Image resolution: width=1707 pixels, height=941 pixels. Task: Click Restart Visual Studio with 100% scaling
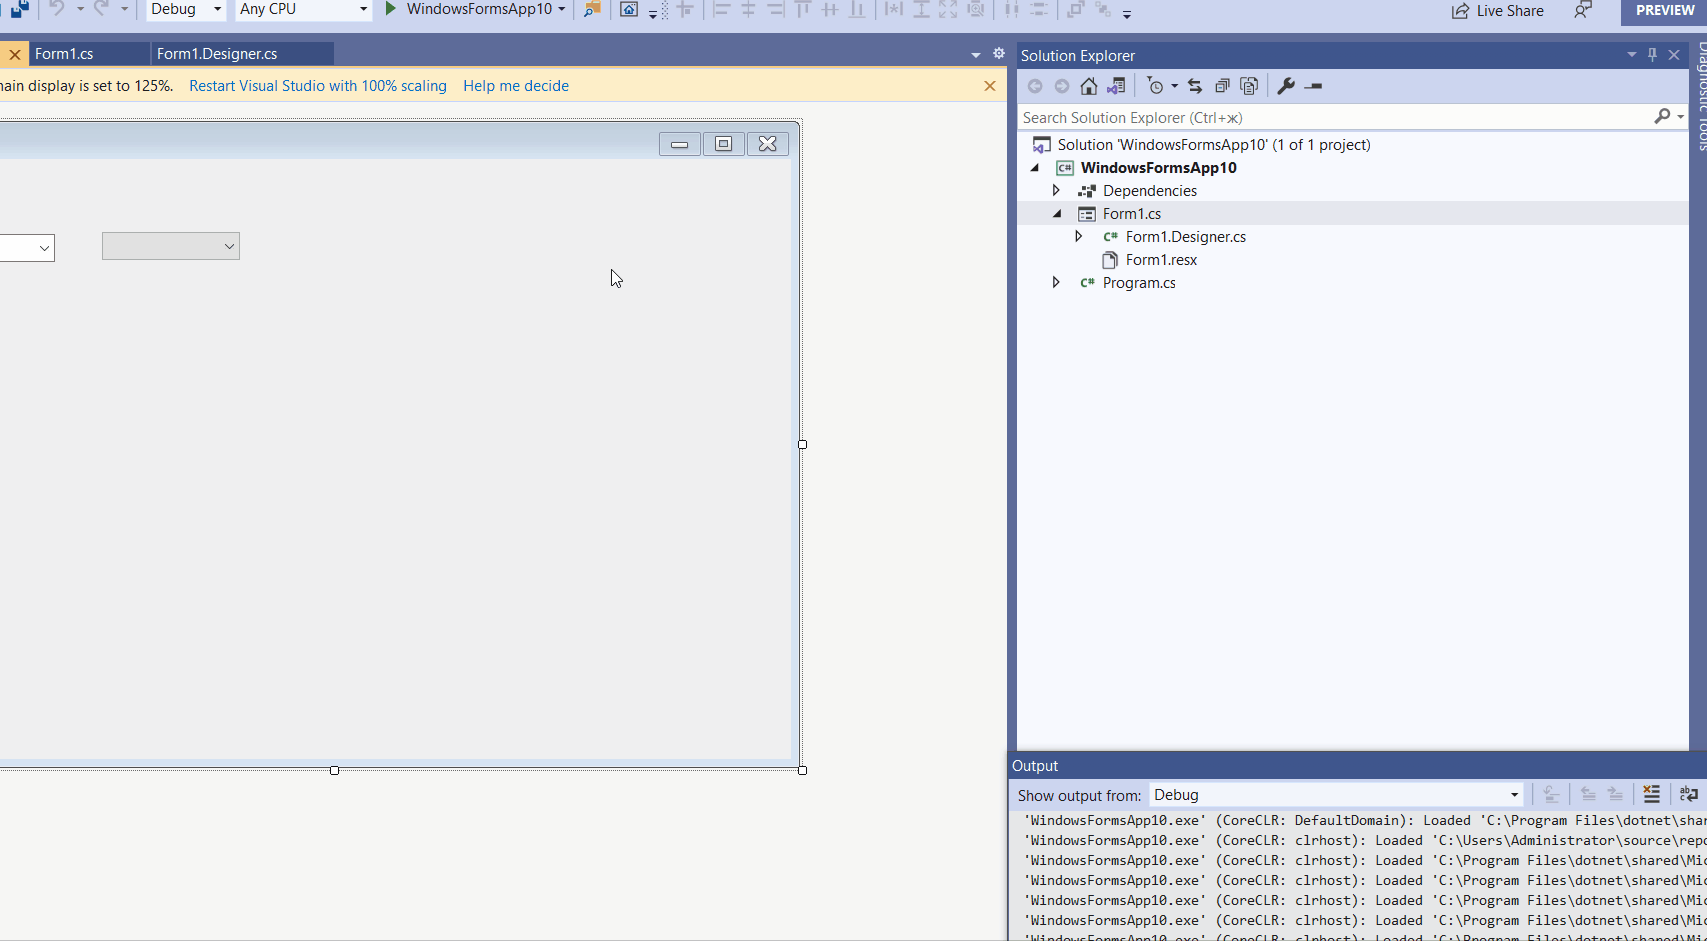click(317, 86)
